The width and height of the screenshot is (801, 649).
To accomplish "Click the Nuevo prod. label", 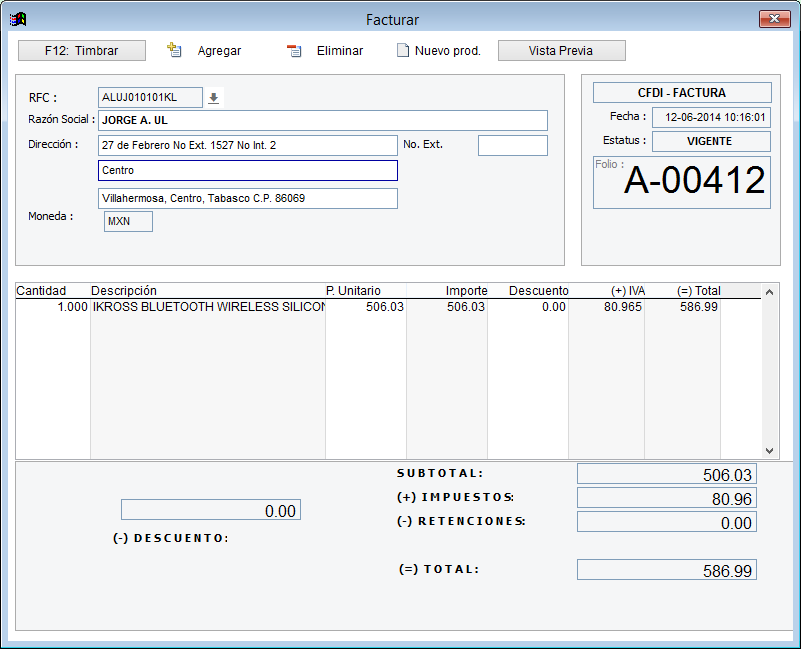I will [x=447, y=51].
